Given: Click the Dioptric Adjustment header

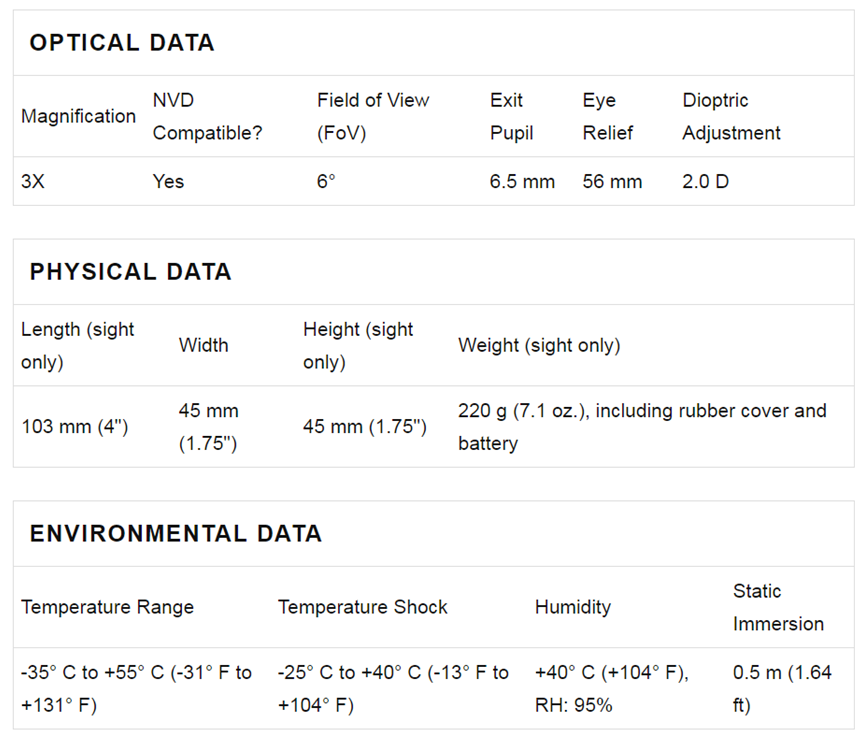Looking at the screenshot, I should pos(731,117).
